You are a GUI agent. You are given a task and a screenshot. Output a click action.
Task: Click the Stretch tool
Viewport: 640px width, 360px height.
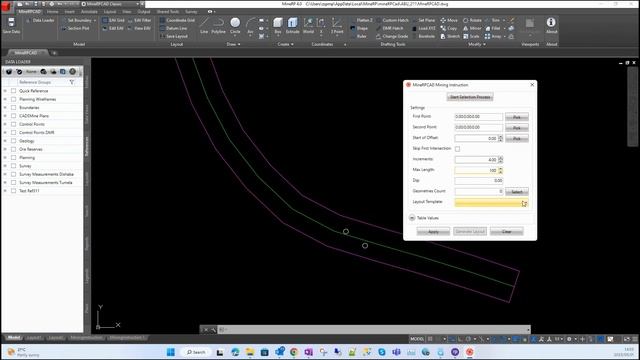click(449, 36)
